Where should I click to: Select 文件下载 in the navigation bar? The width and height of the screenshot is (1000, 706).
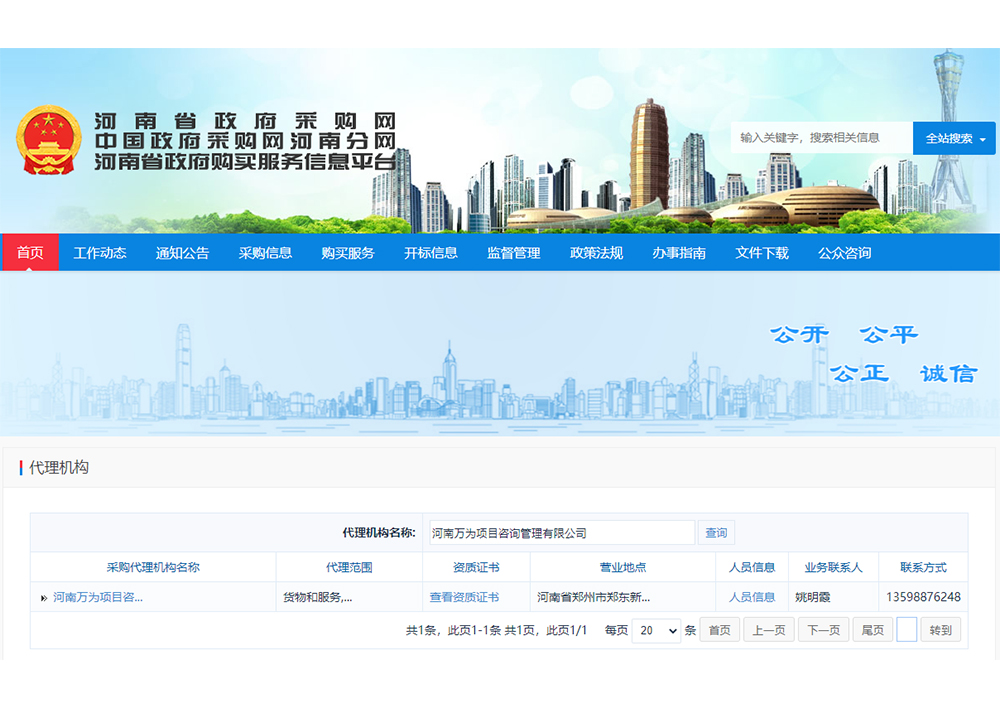[762, 253]
